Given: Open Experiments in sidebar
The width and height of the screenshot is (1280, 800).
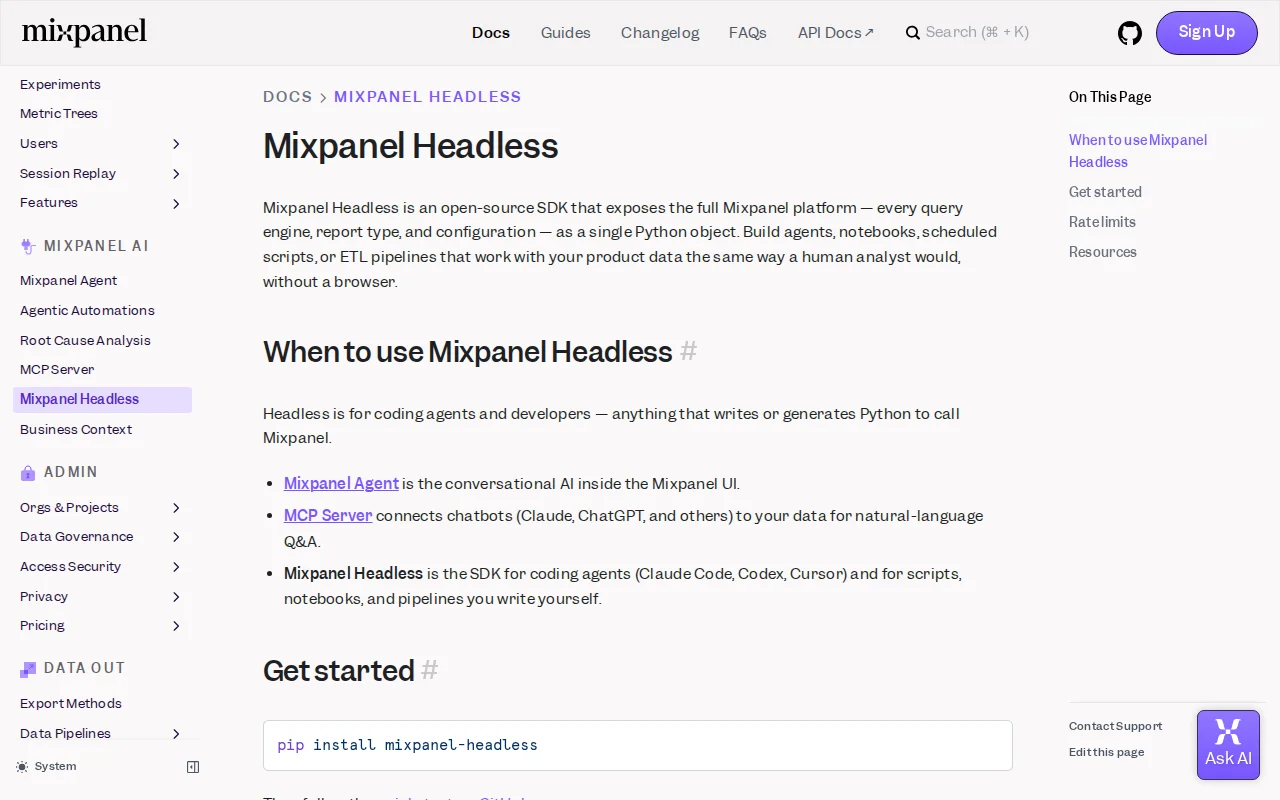Looking at the screenshot, I should pos(60,85).
